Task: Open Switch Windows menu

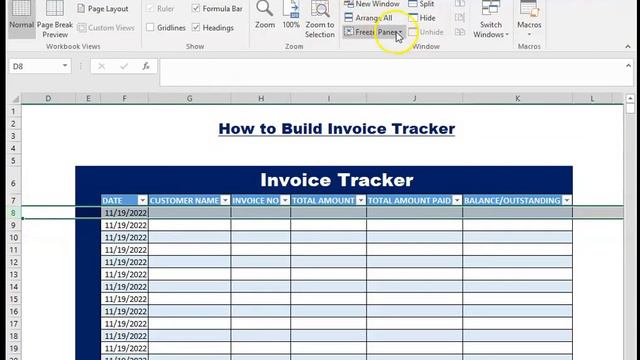Action: tap(491, 19)
